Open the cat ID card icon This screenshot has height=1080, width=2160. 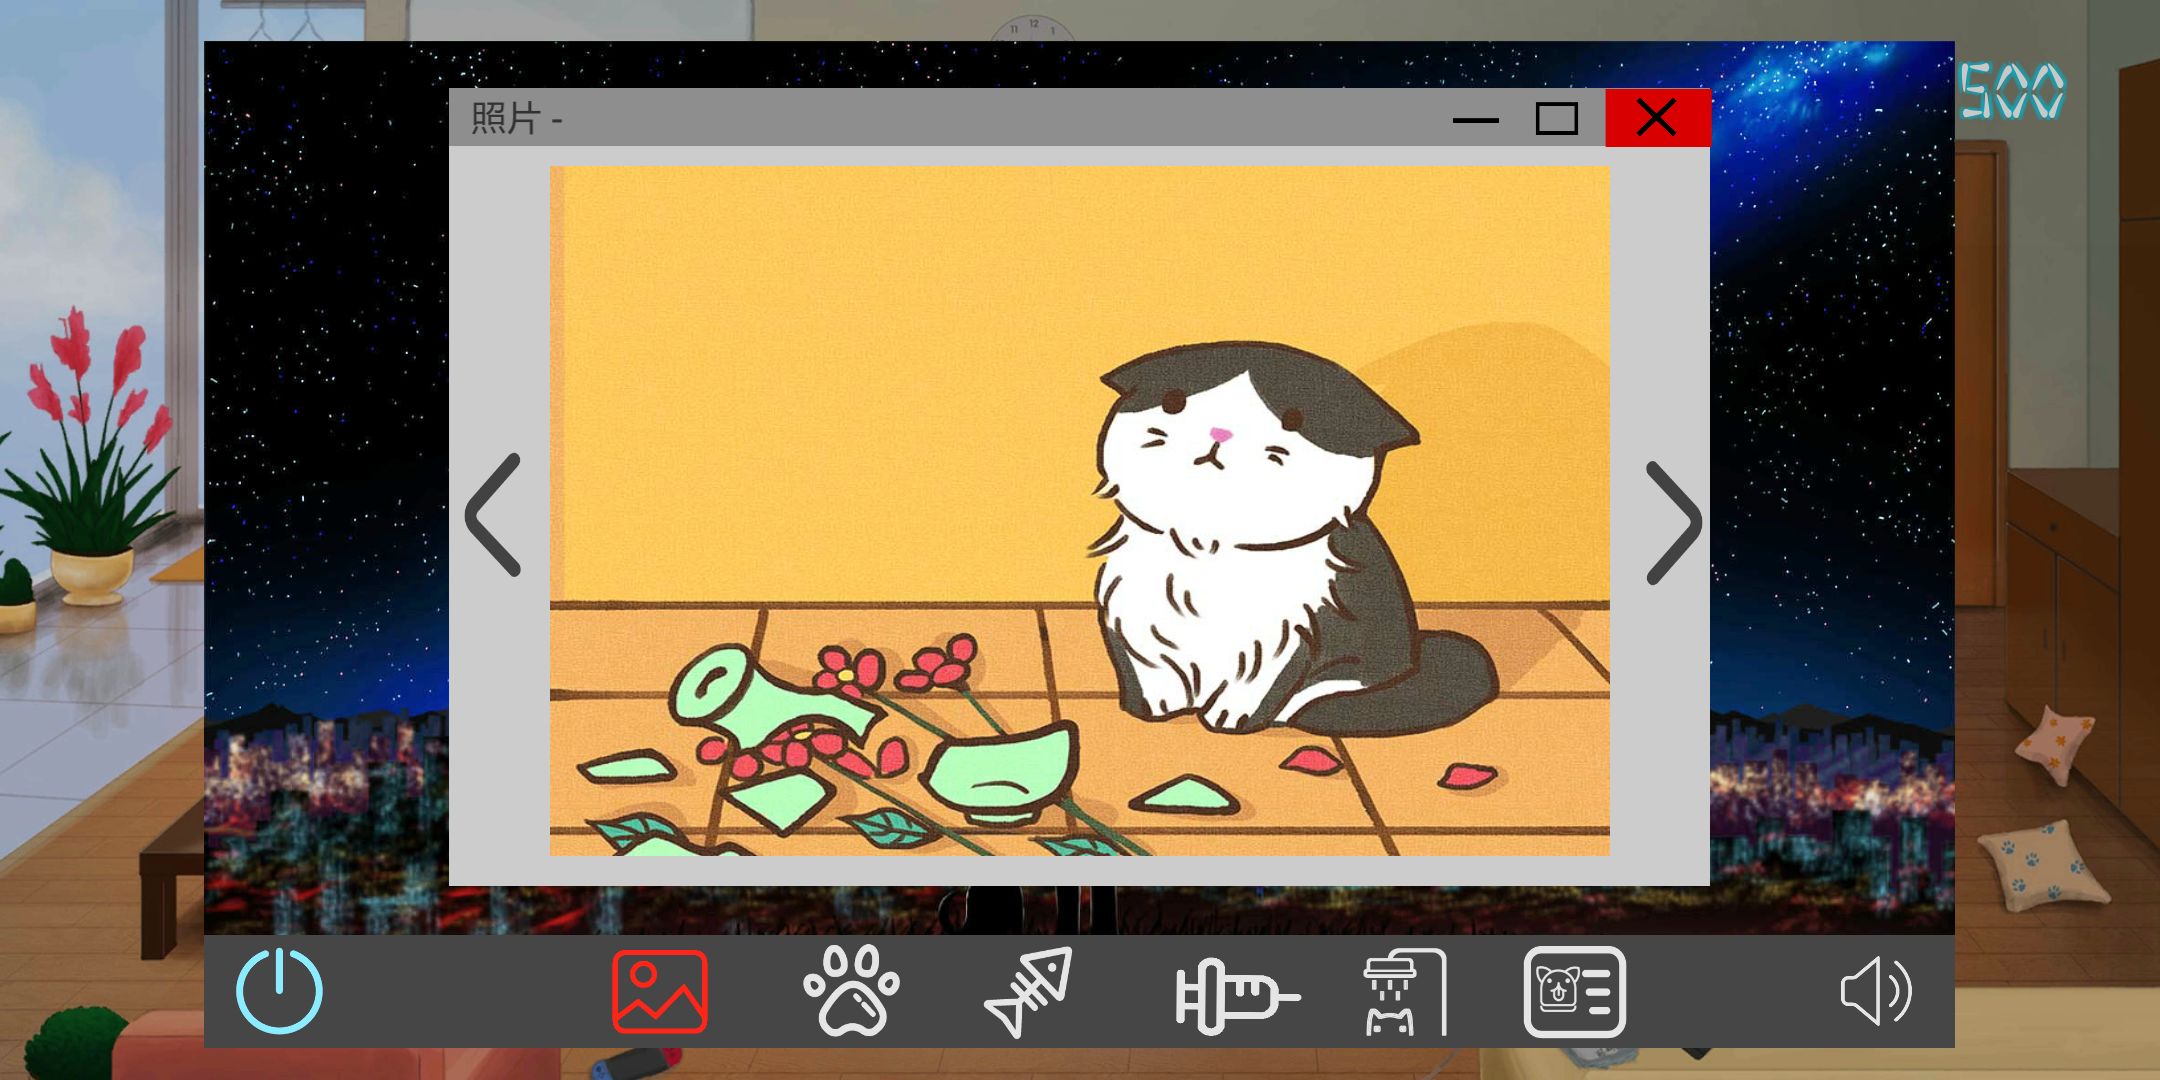[x=1574, y=992]
